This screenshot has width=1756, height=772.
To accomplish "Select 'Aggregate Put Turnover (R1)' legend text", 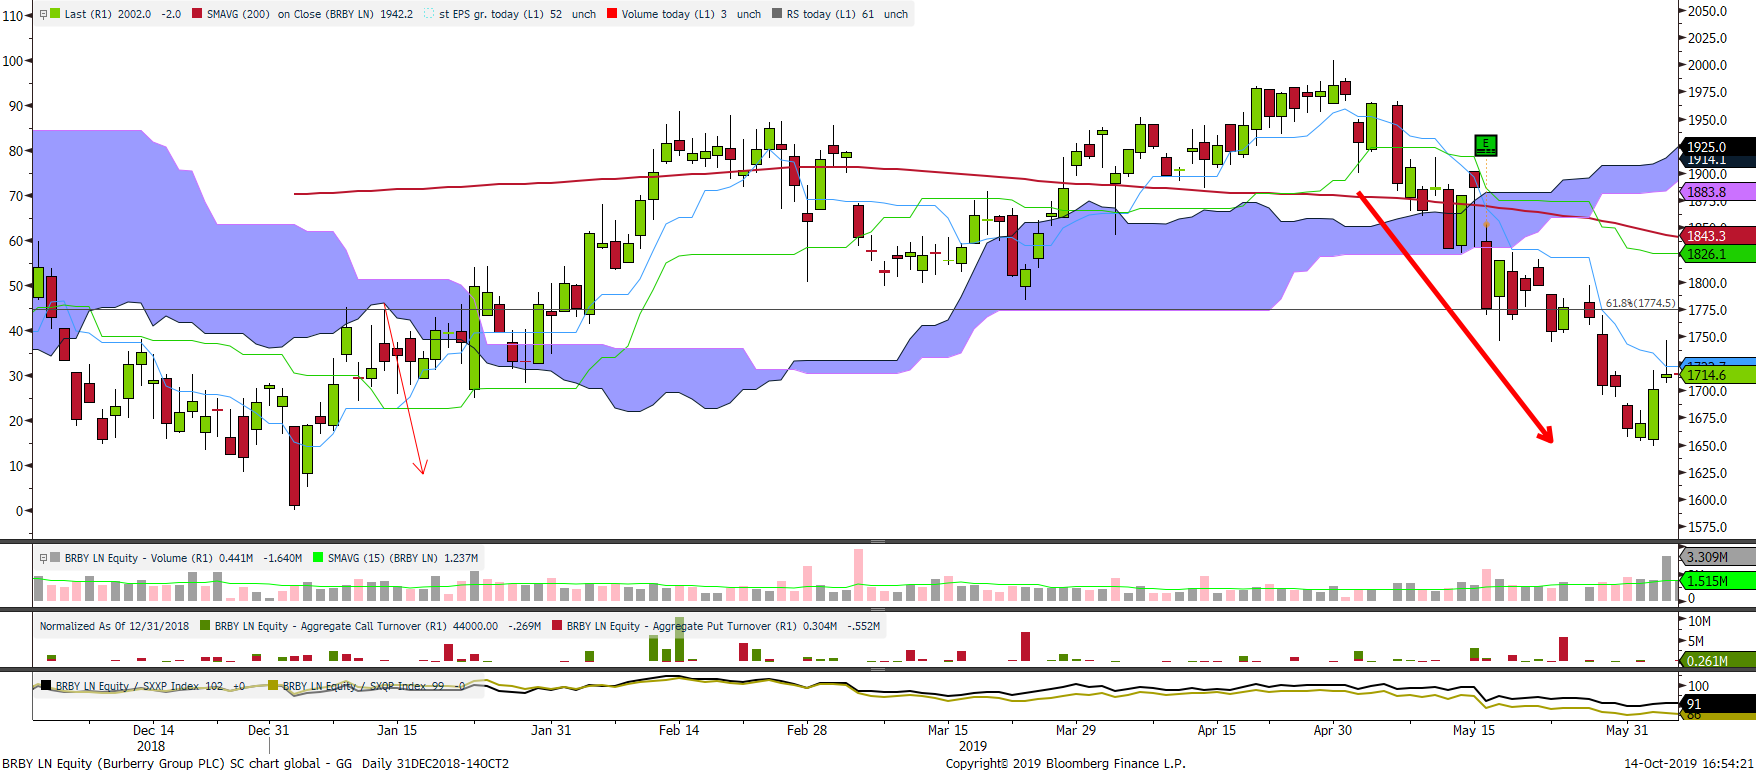I will (x=682, y=626).
